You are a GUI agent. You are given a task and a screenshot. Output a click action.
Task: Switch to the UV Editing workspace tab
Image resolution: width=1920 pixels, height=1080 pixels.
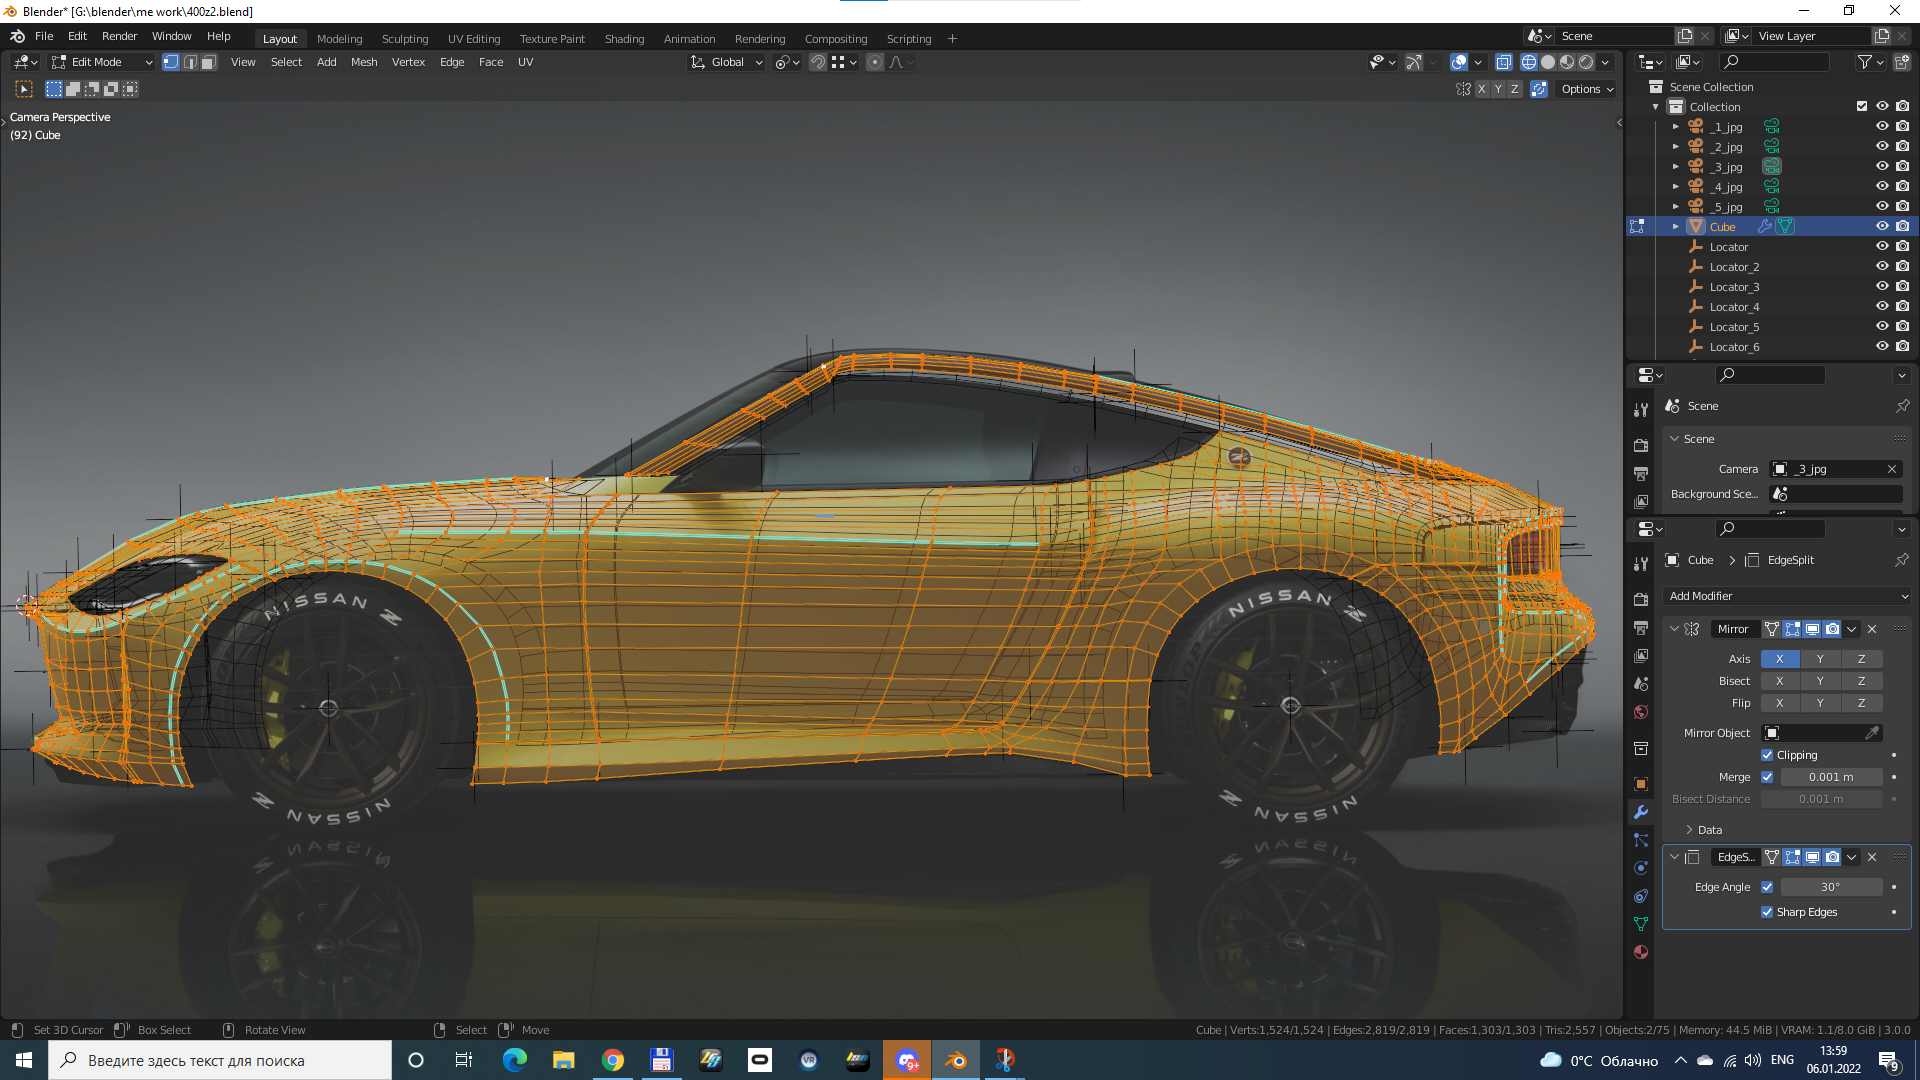[473, 39]
